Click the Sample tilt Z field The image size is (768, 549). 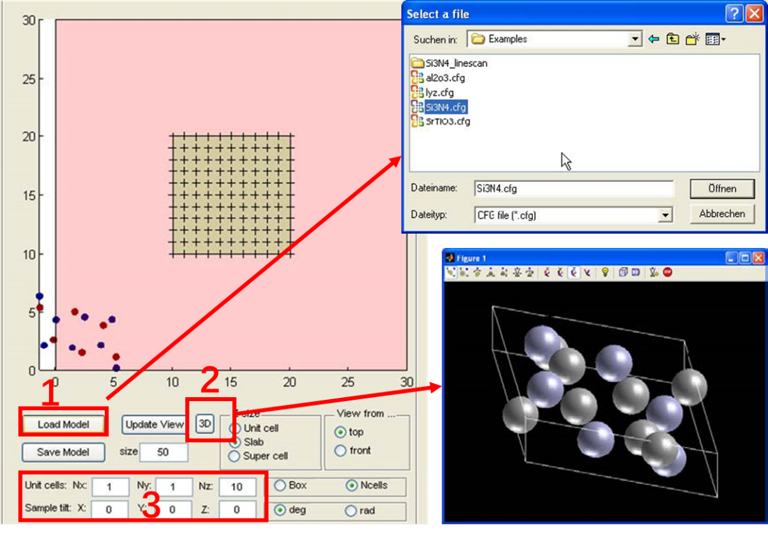tap(237, 509)
